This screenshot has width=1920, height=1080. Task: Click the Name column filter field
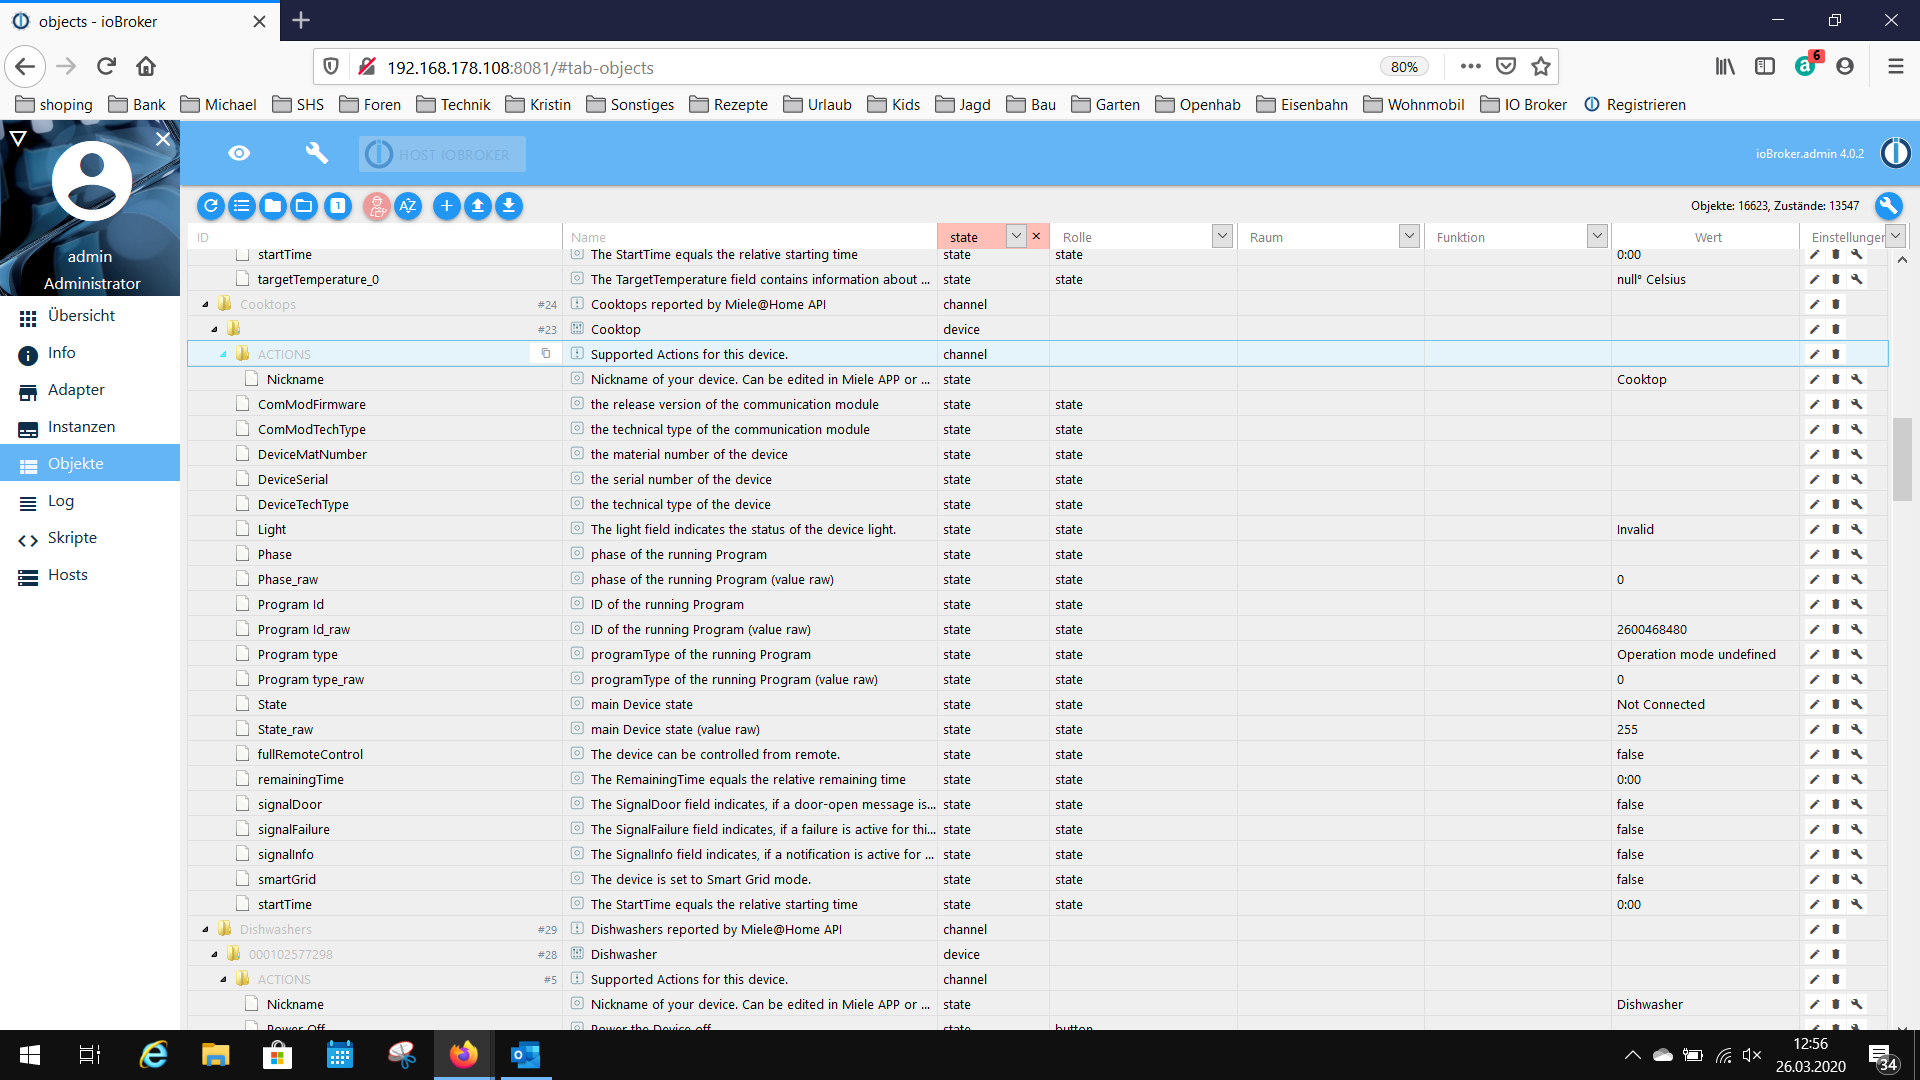750,237
